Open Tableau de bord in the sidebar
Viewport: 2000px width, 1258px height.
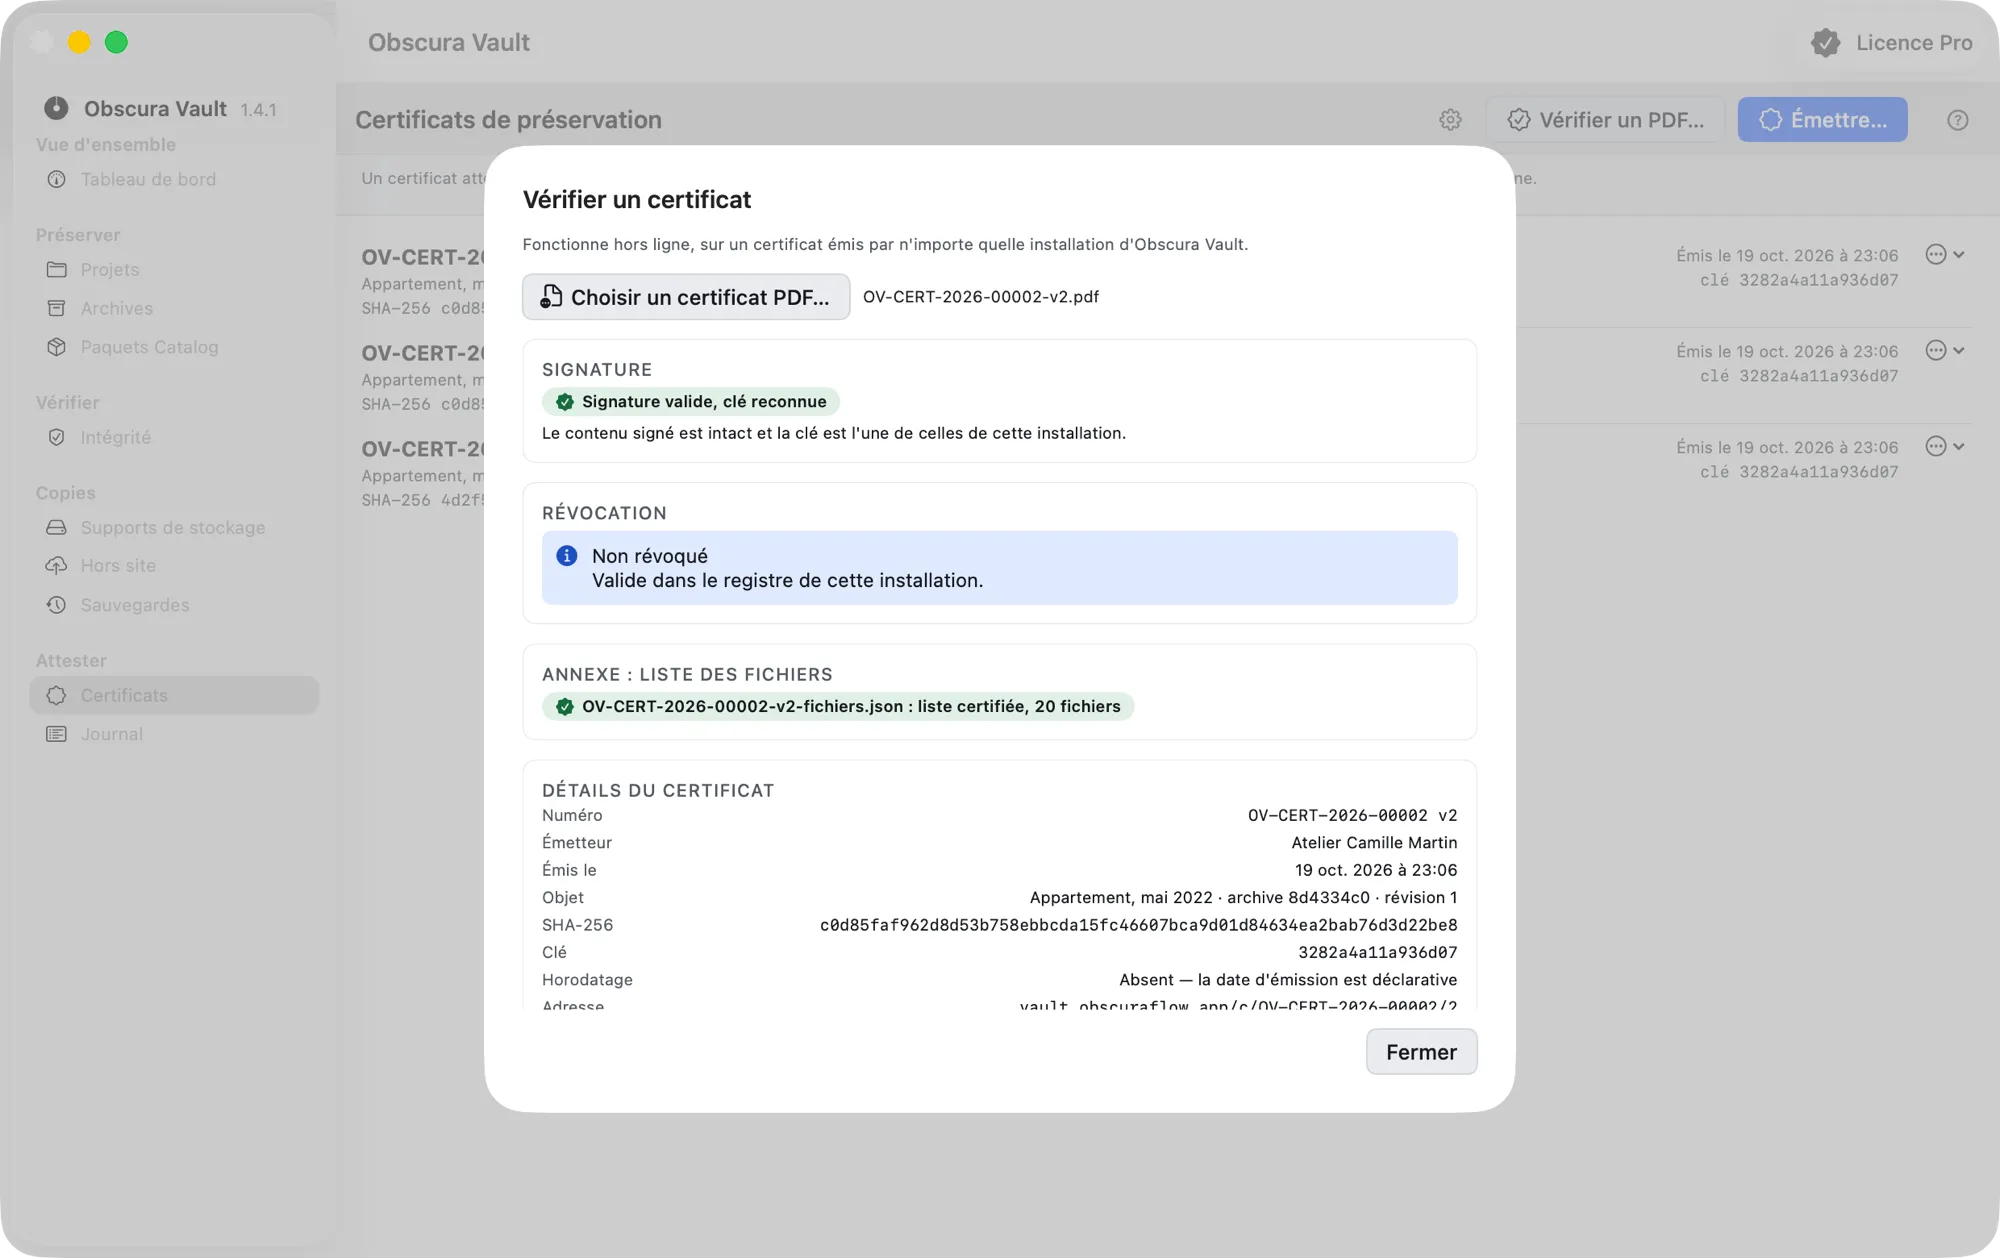175,179
